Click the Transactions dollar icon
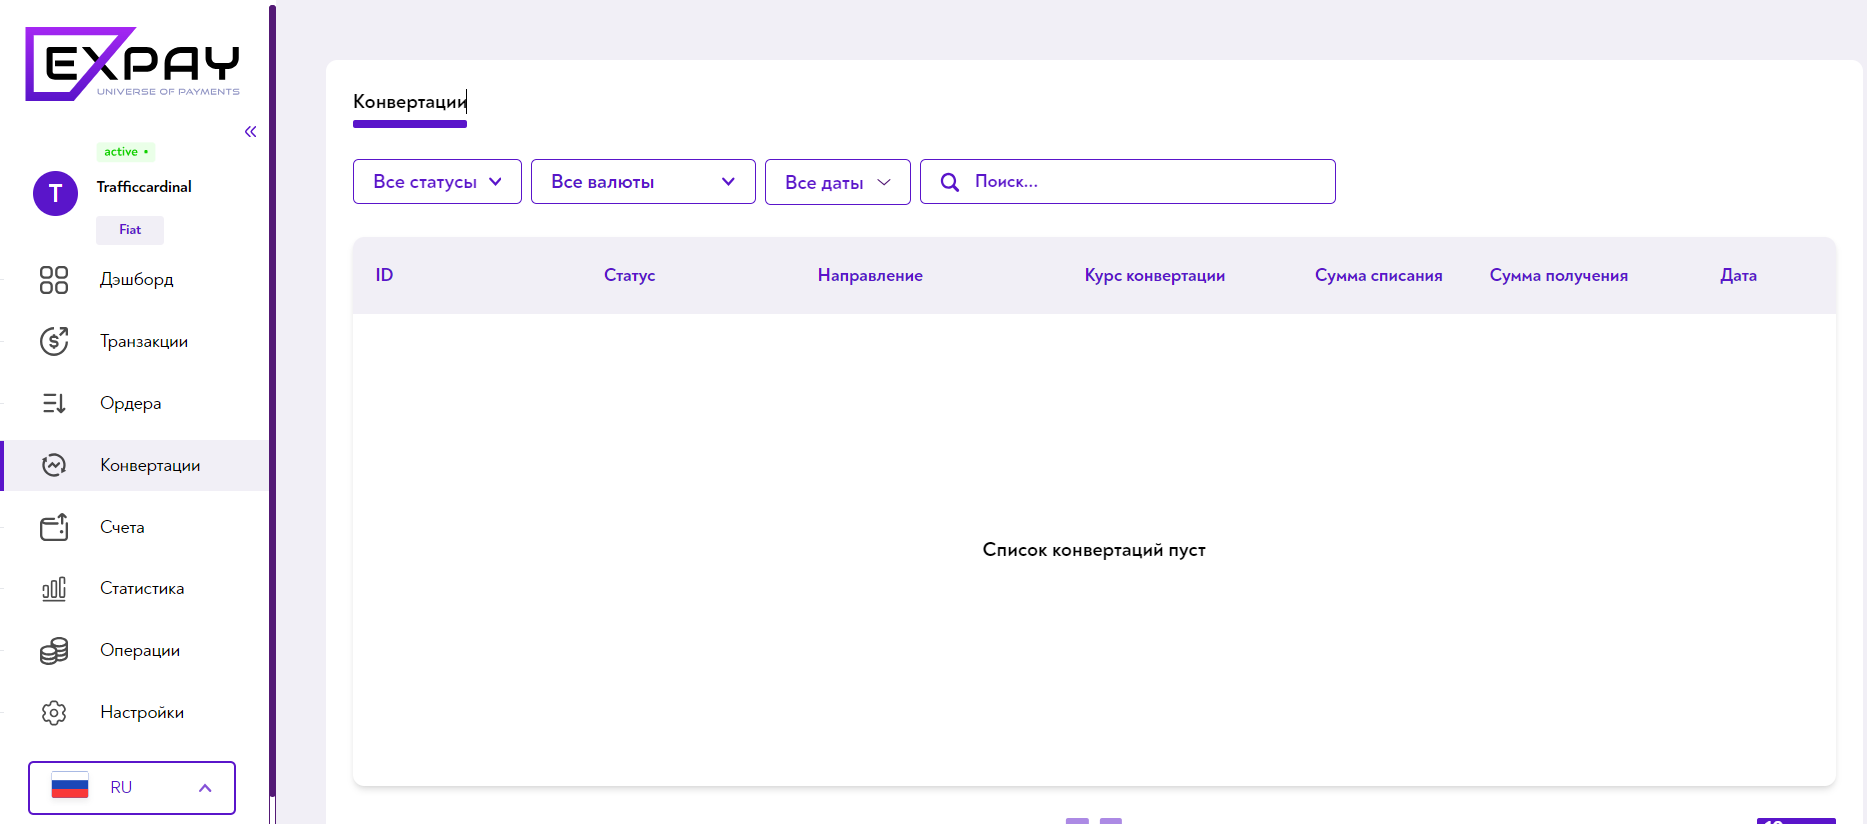1867x824 pixels. pos(54,341)
